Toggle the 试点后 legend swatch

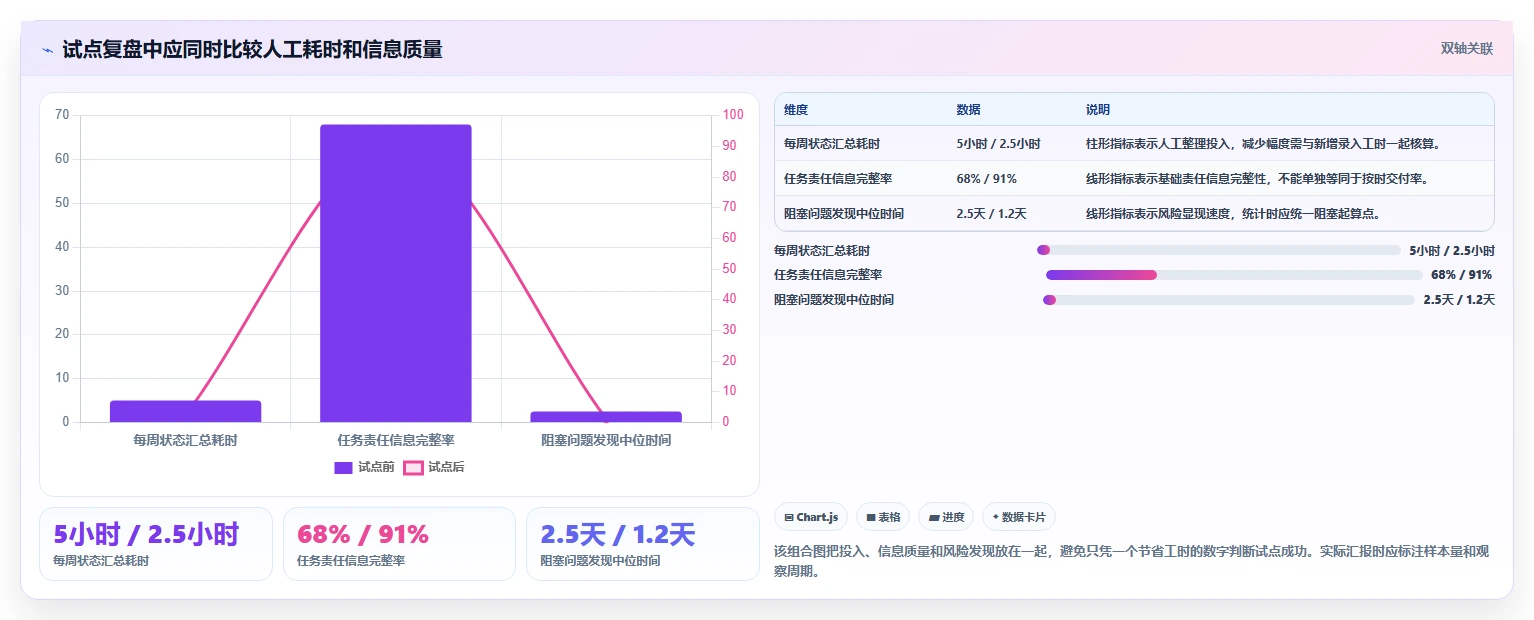413,468
